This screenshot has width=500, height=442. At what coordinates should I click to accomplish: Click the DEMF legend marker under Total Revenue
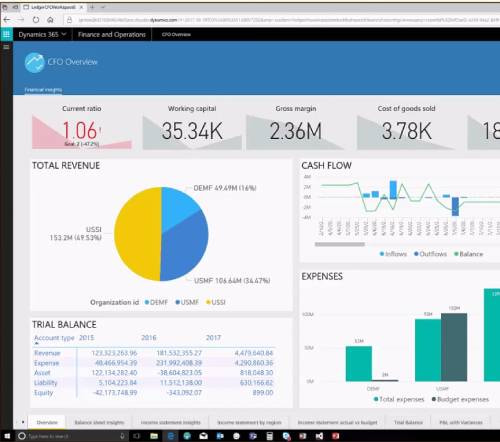tap(147, 302)
